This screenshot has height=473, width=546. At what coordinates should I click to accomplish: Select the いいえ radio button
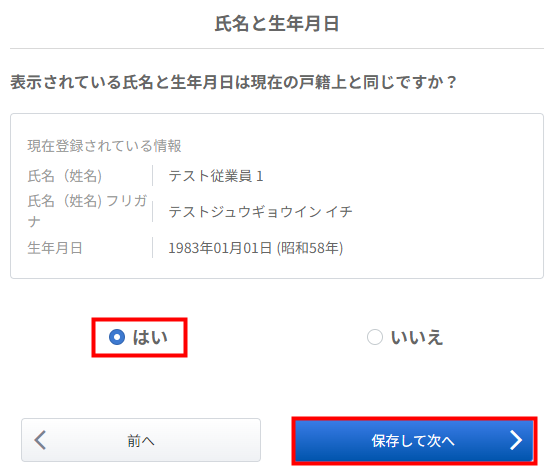coord(375,337)
